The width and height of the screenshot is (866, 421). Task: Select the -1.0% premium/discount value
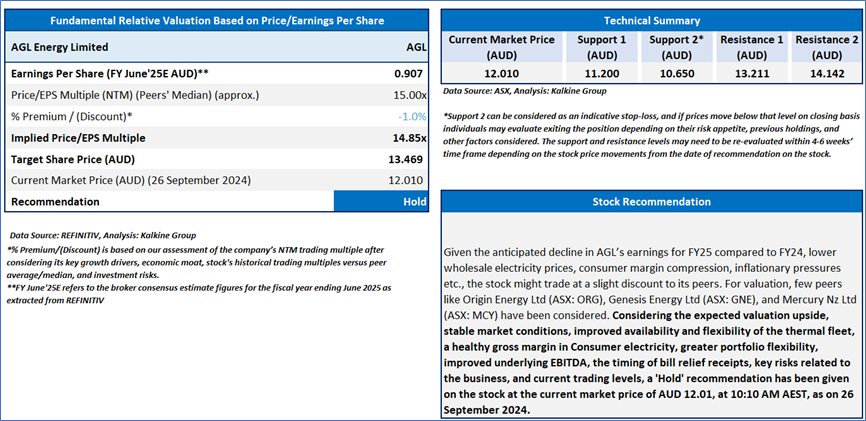(x=412, y=116)
